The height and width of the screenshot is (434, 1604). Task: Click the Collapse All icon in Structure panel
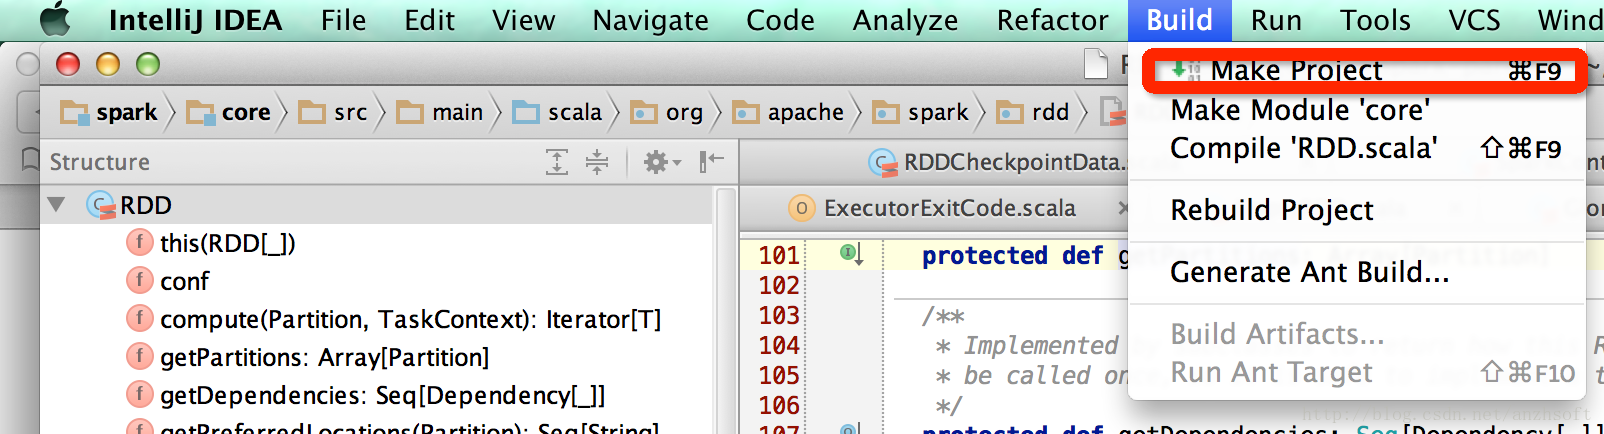pos(597,162)
